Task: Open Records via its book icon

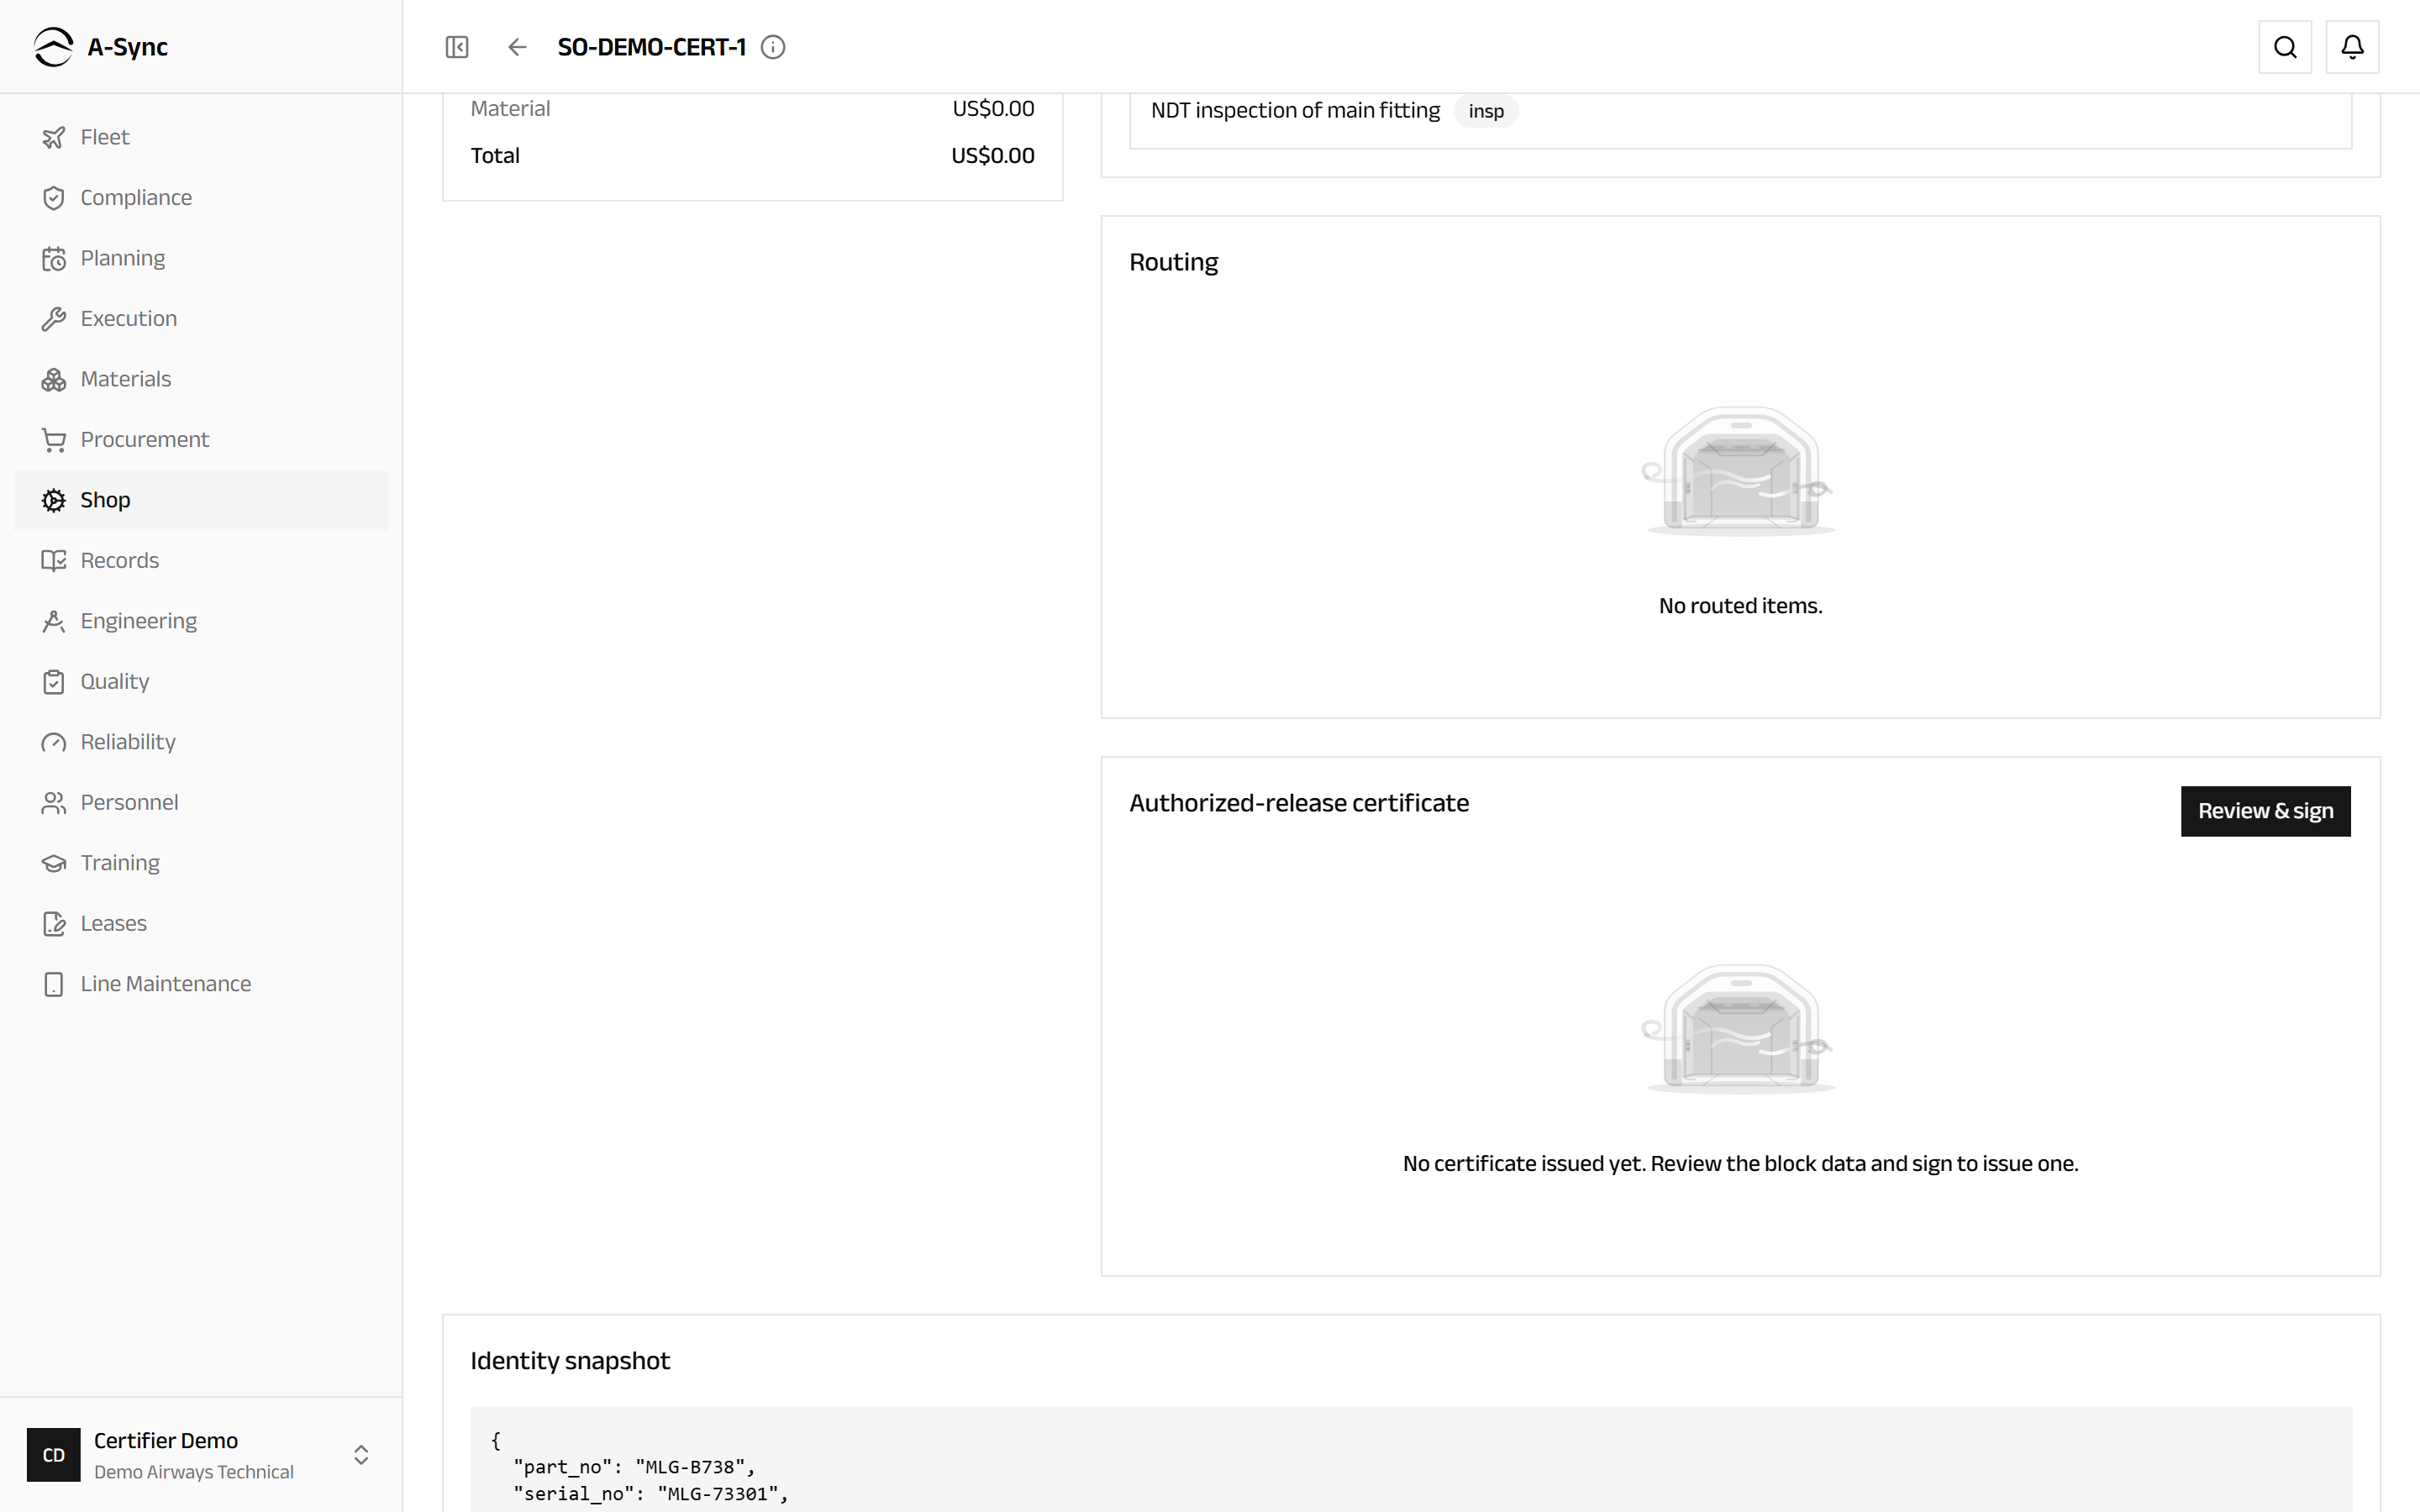Action: pyautogui.click(x=54, y=561)
